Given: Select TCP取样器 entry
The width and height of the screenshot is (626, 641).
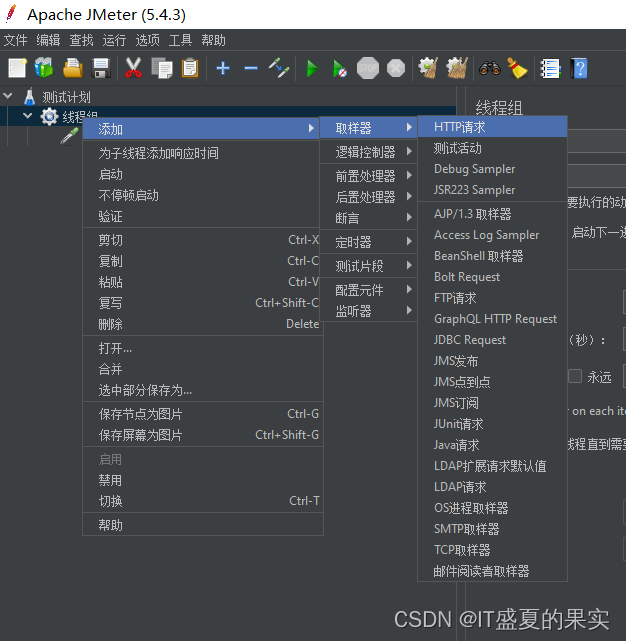Looking at the screenshot, I should (x=492, y=550).
